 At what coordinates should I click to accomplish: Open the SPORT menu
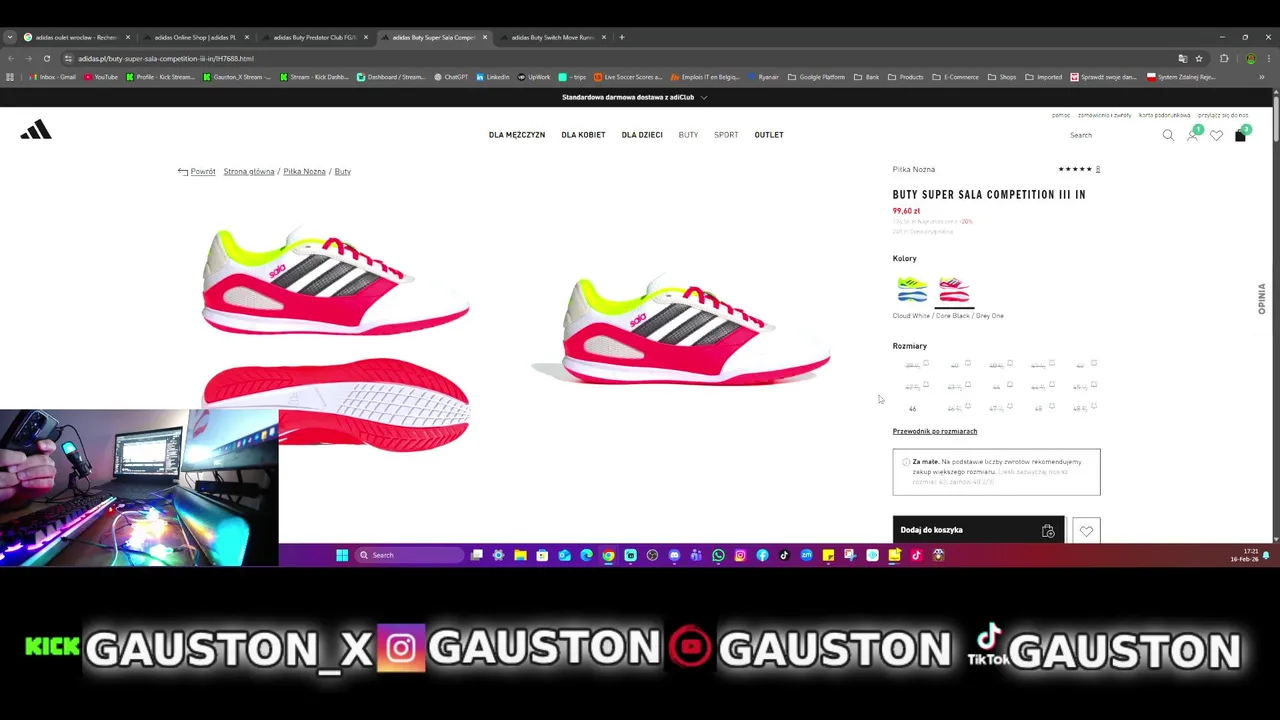click(726, 135)
